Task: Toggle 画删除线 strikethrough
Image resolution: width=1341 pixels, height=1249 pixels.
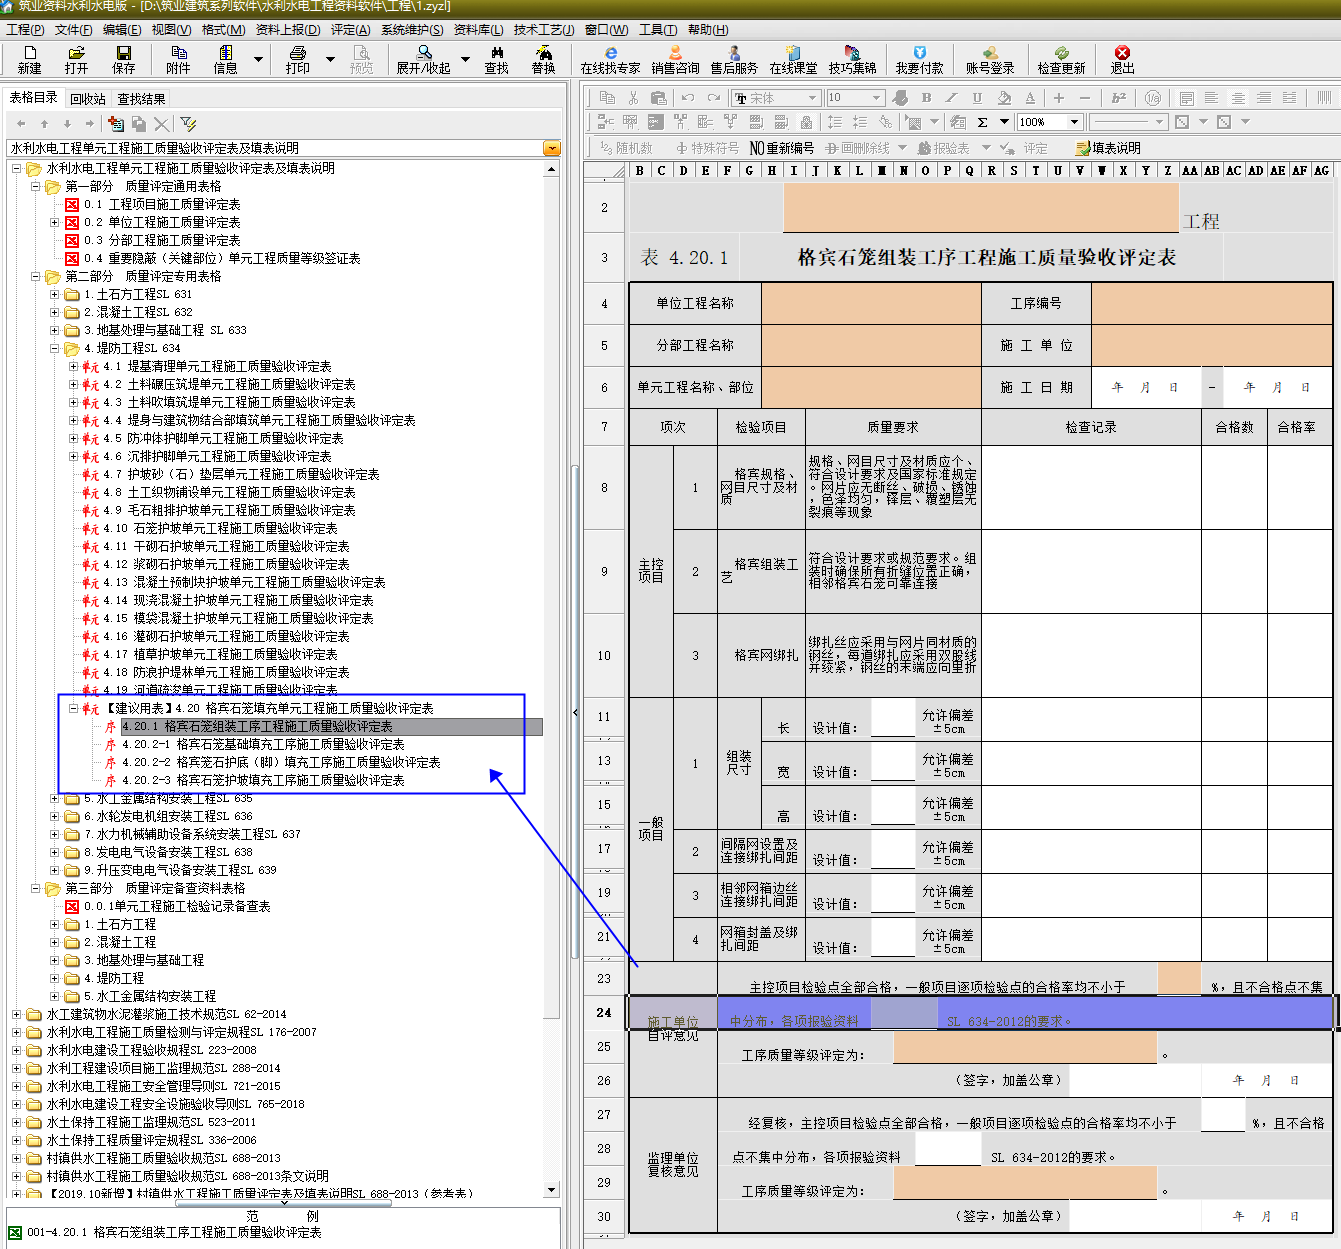Action: tap(858, 148)
